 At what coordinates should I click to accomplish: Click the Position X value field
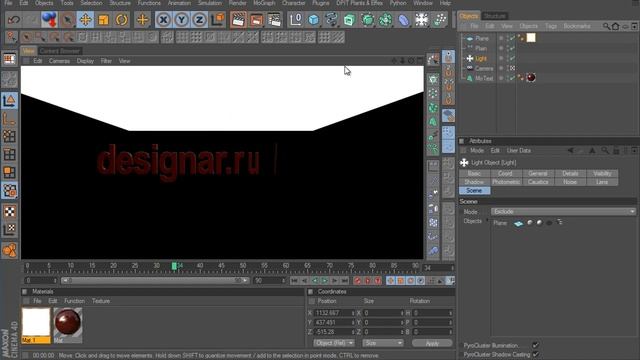coord(333,313)
